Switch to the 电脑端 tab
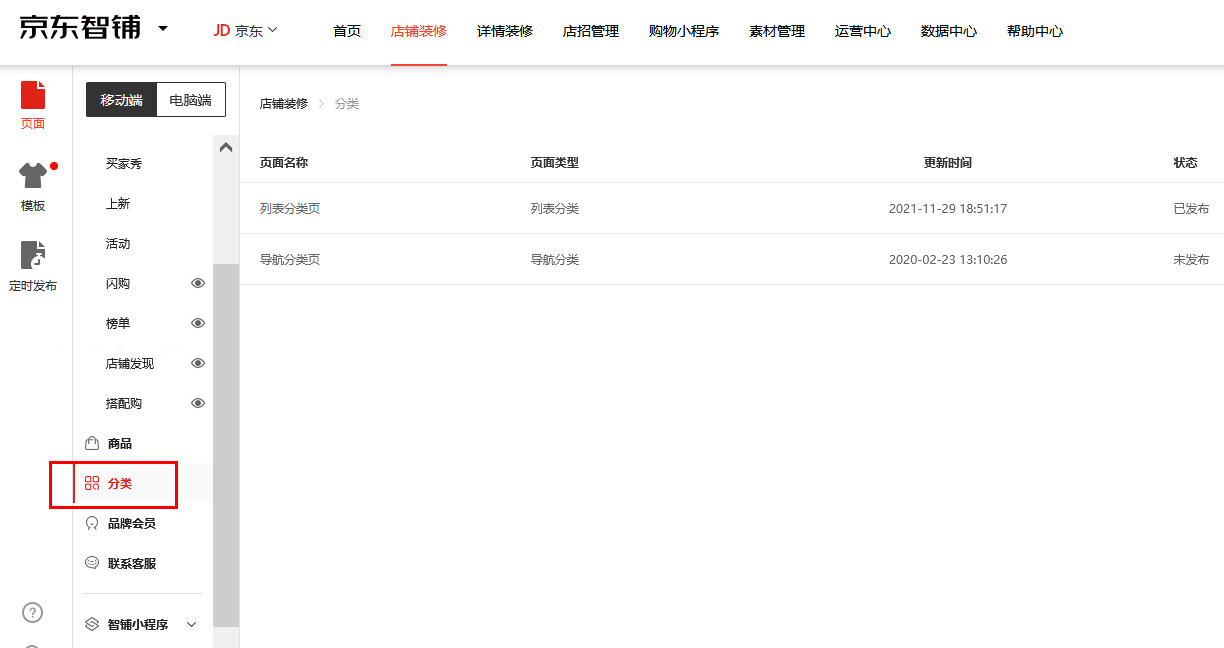1224x648 pixels. (191, 99)
